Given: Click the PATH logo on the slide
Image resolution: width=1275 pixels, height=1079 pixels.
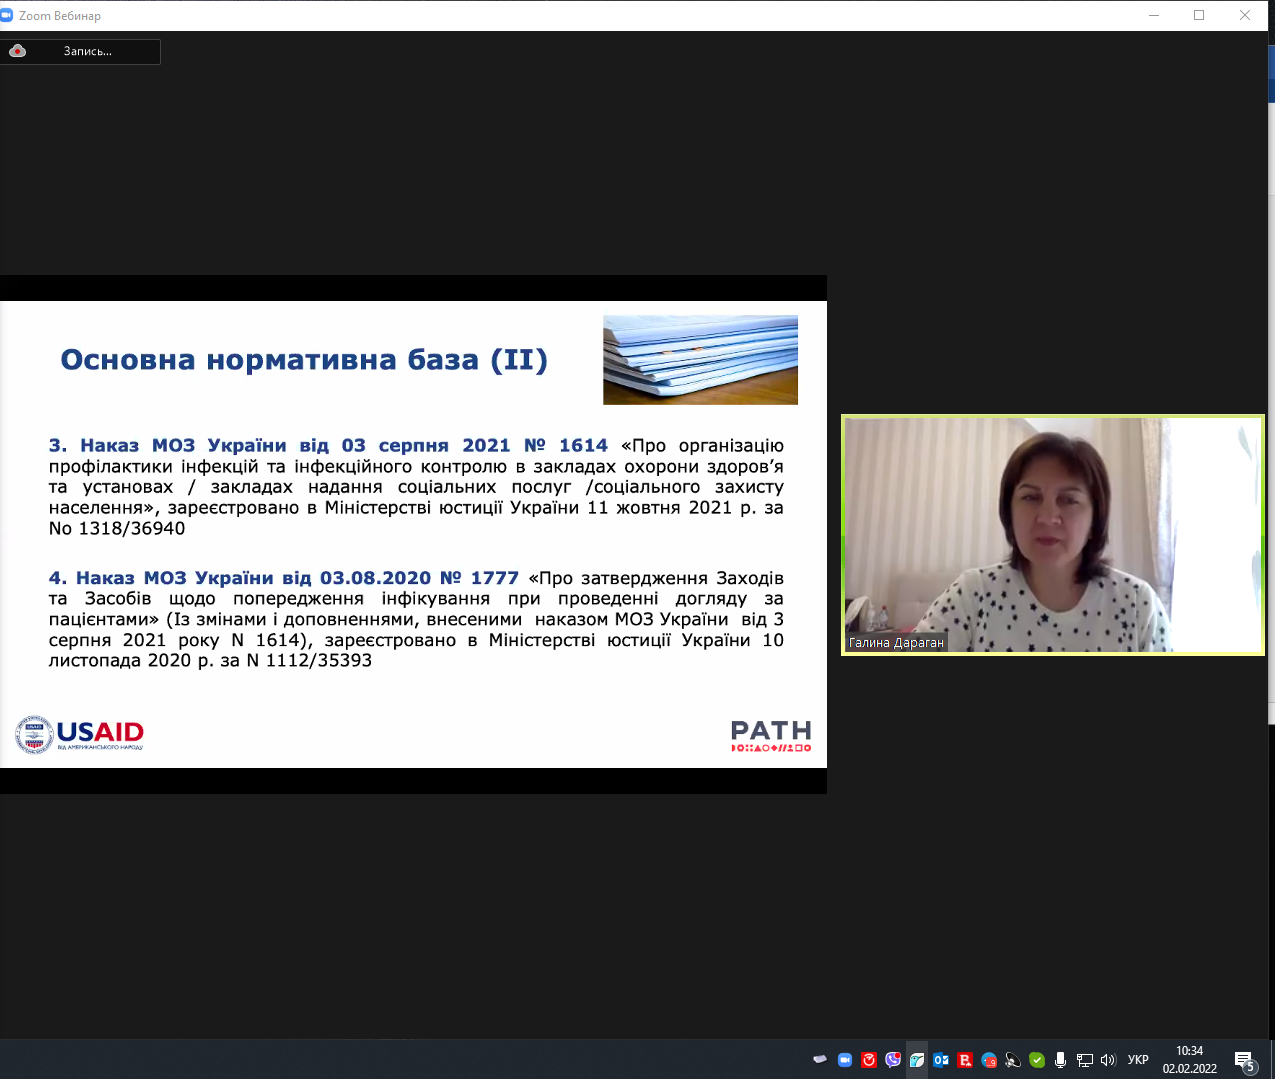Looking at the screenshot, I should click(771, 735).
